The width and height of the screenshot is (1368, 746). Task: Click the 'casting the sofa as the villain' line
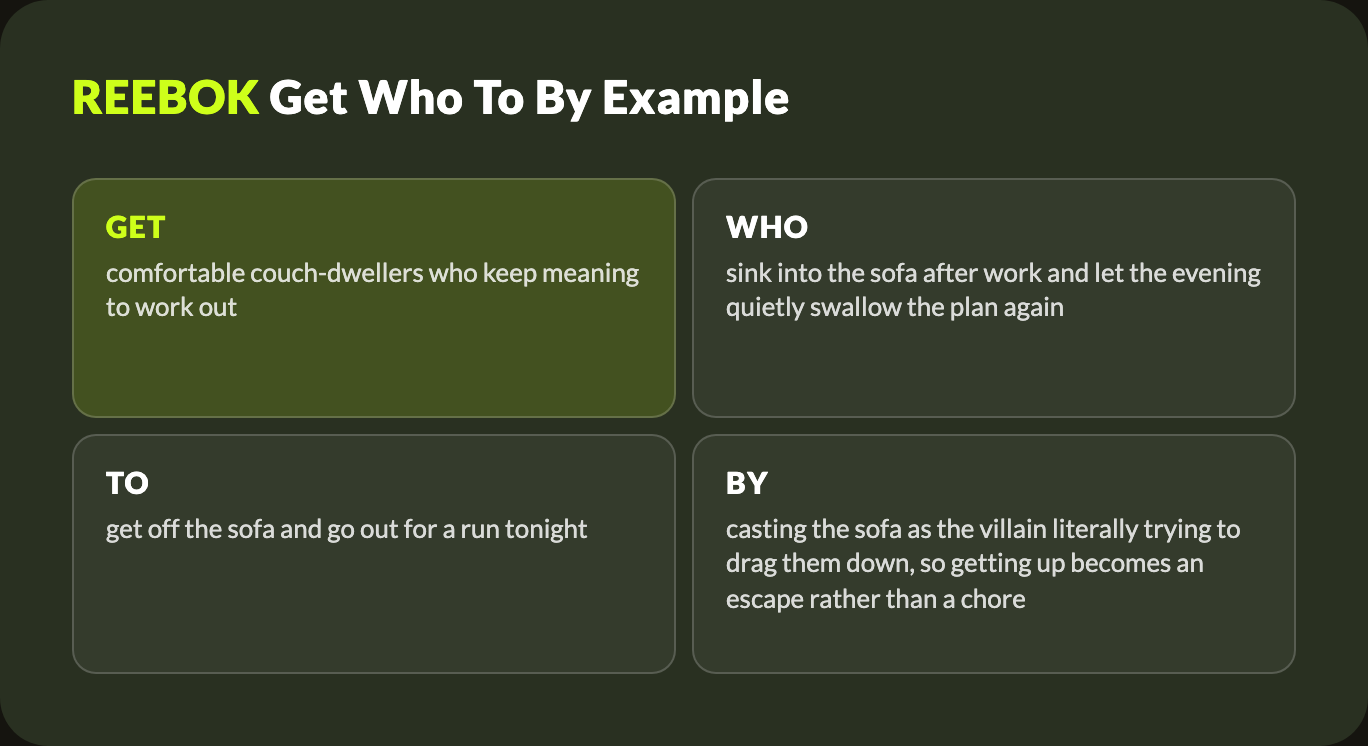(983, 529)
